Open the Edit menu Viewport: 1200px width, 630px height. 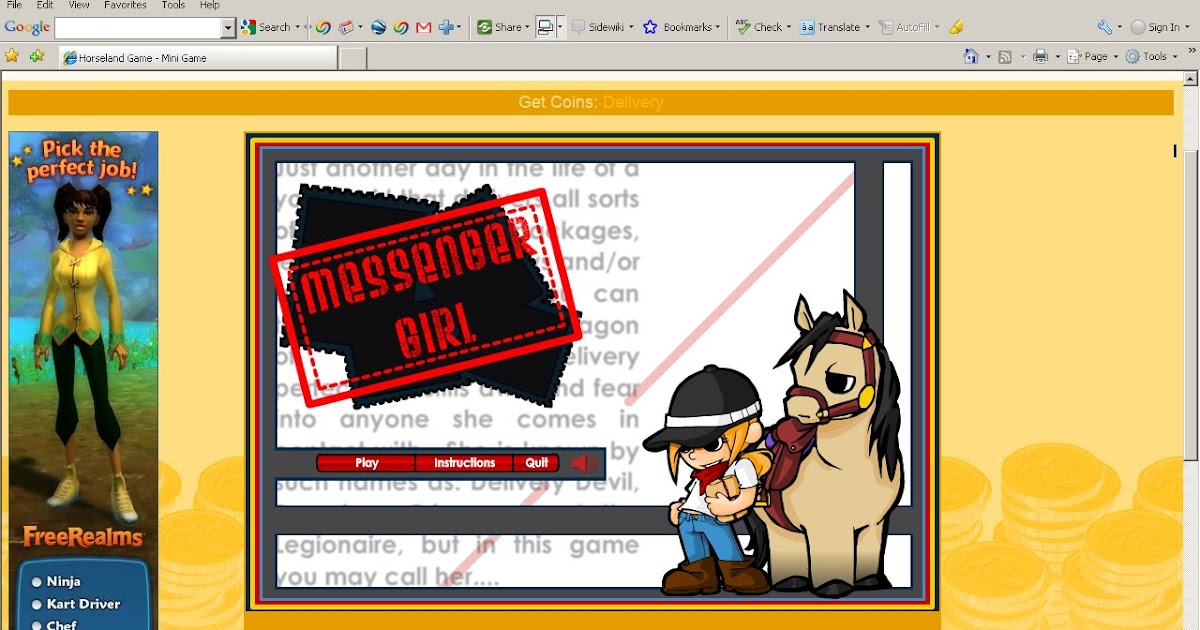coord(45,5)
